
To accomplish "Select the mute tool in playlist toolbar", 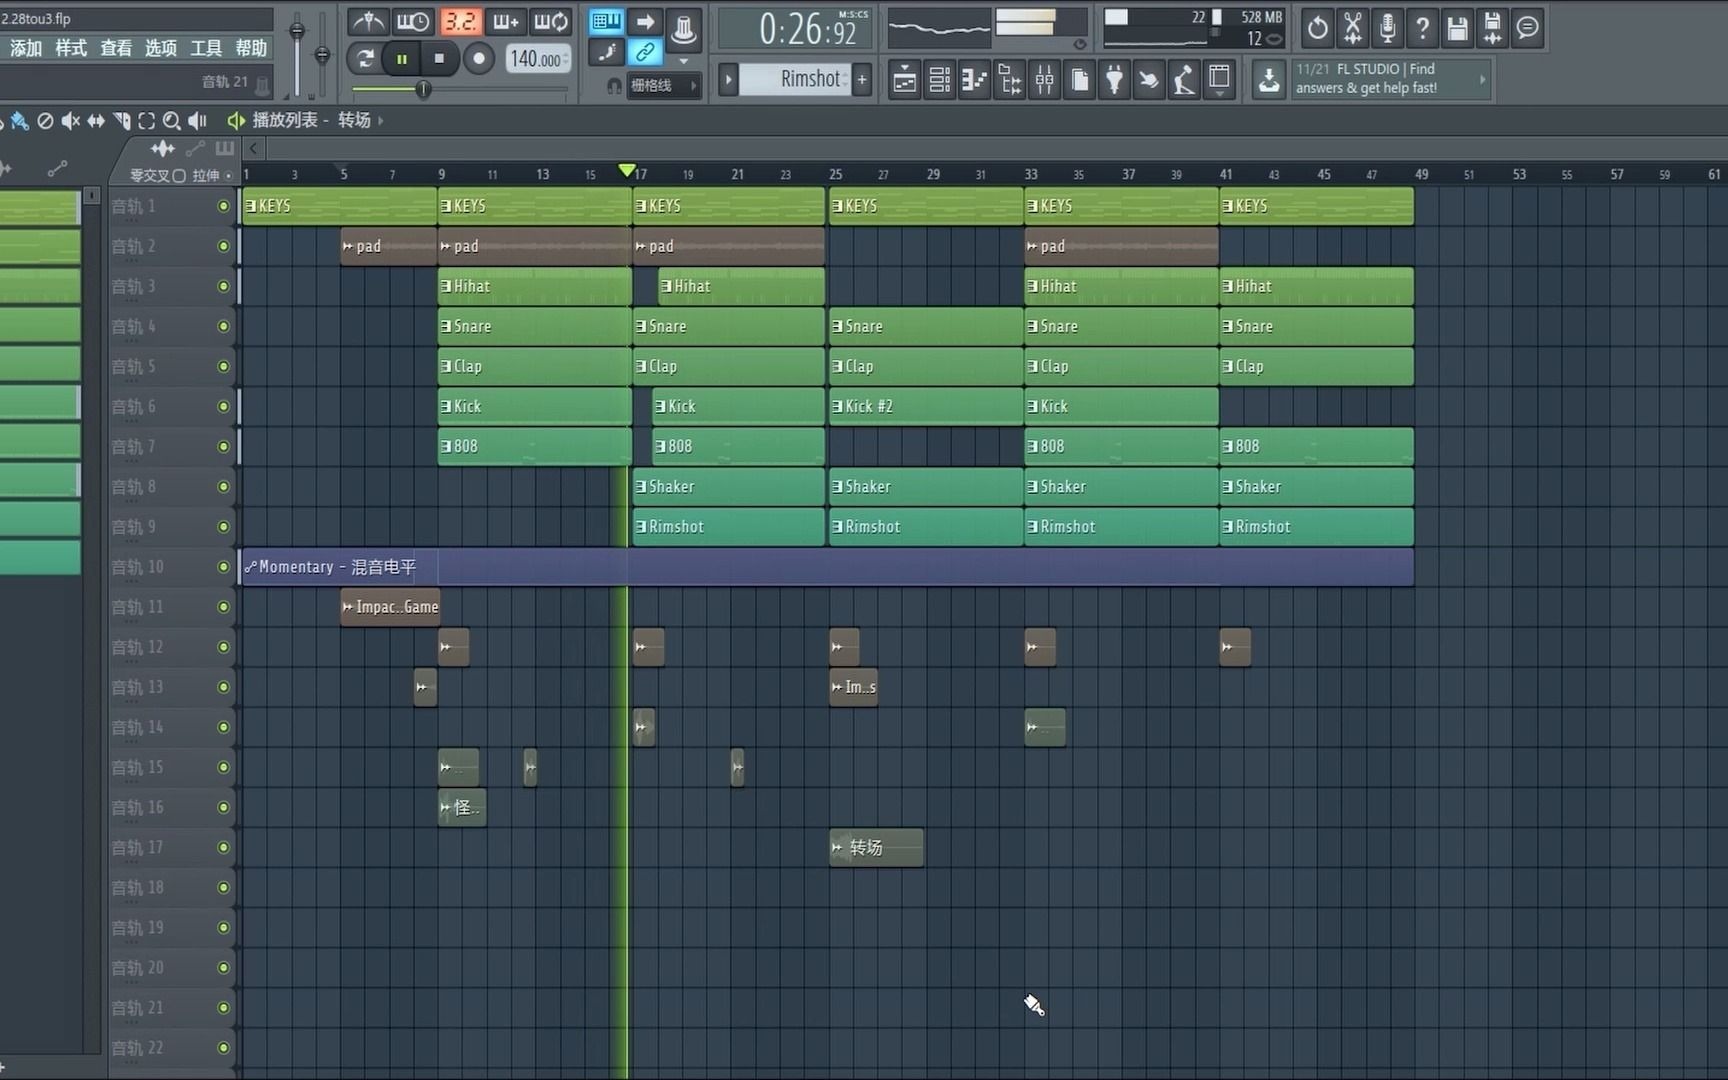I will pyautogui.click(x=70, y=120).
